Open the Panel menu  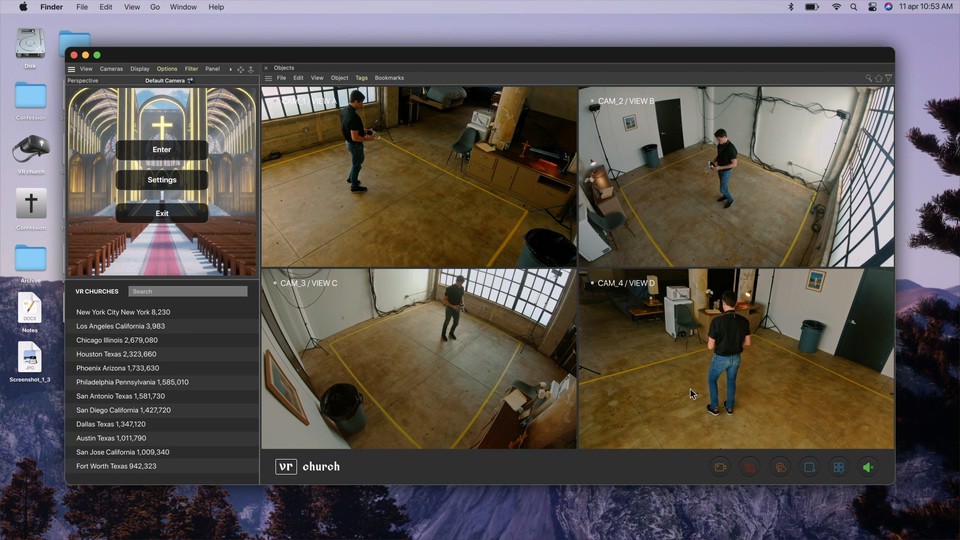[x=212, y=69]
